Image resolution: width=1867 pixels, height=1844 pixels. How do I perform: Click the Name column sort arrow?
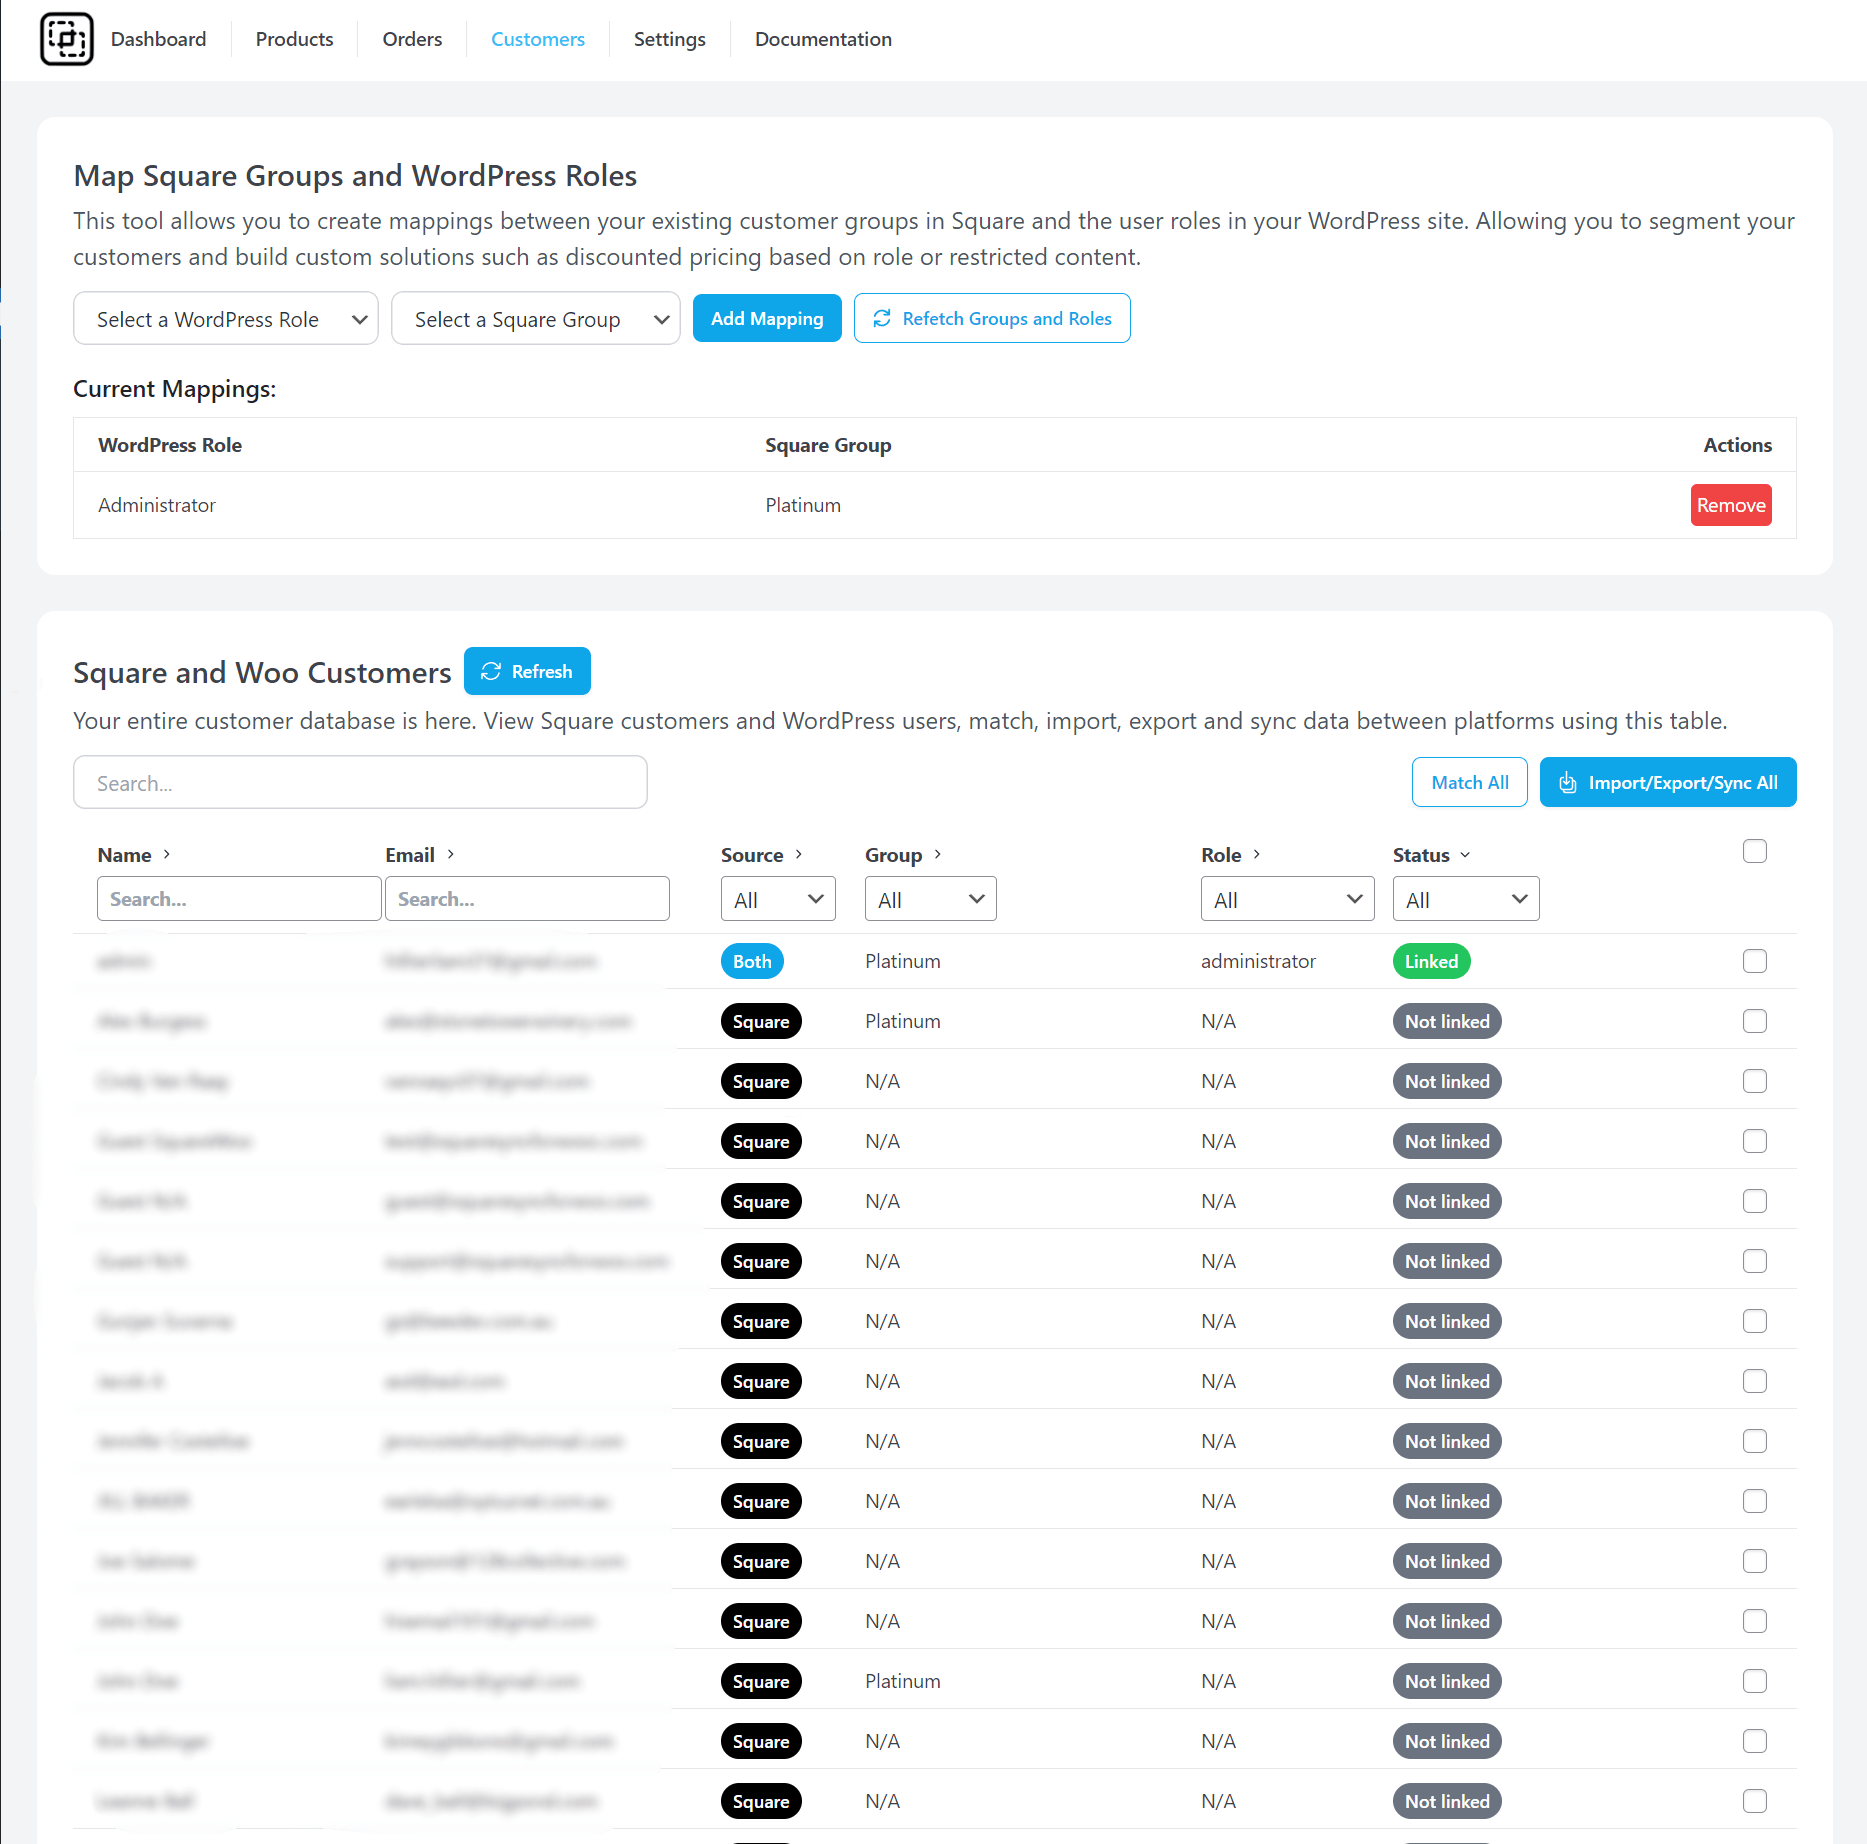pyautogui.click(x=167, y=854)
